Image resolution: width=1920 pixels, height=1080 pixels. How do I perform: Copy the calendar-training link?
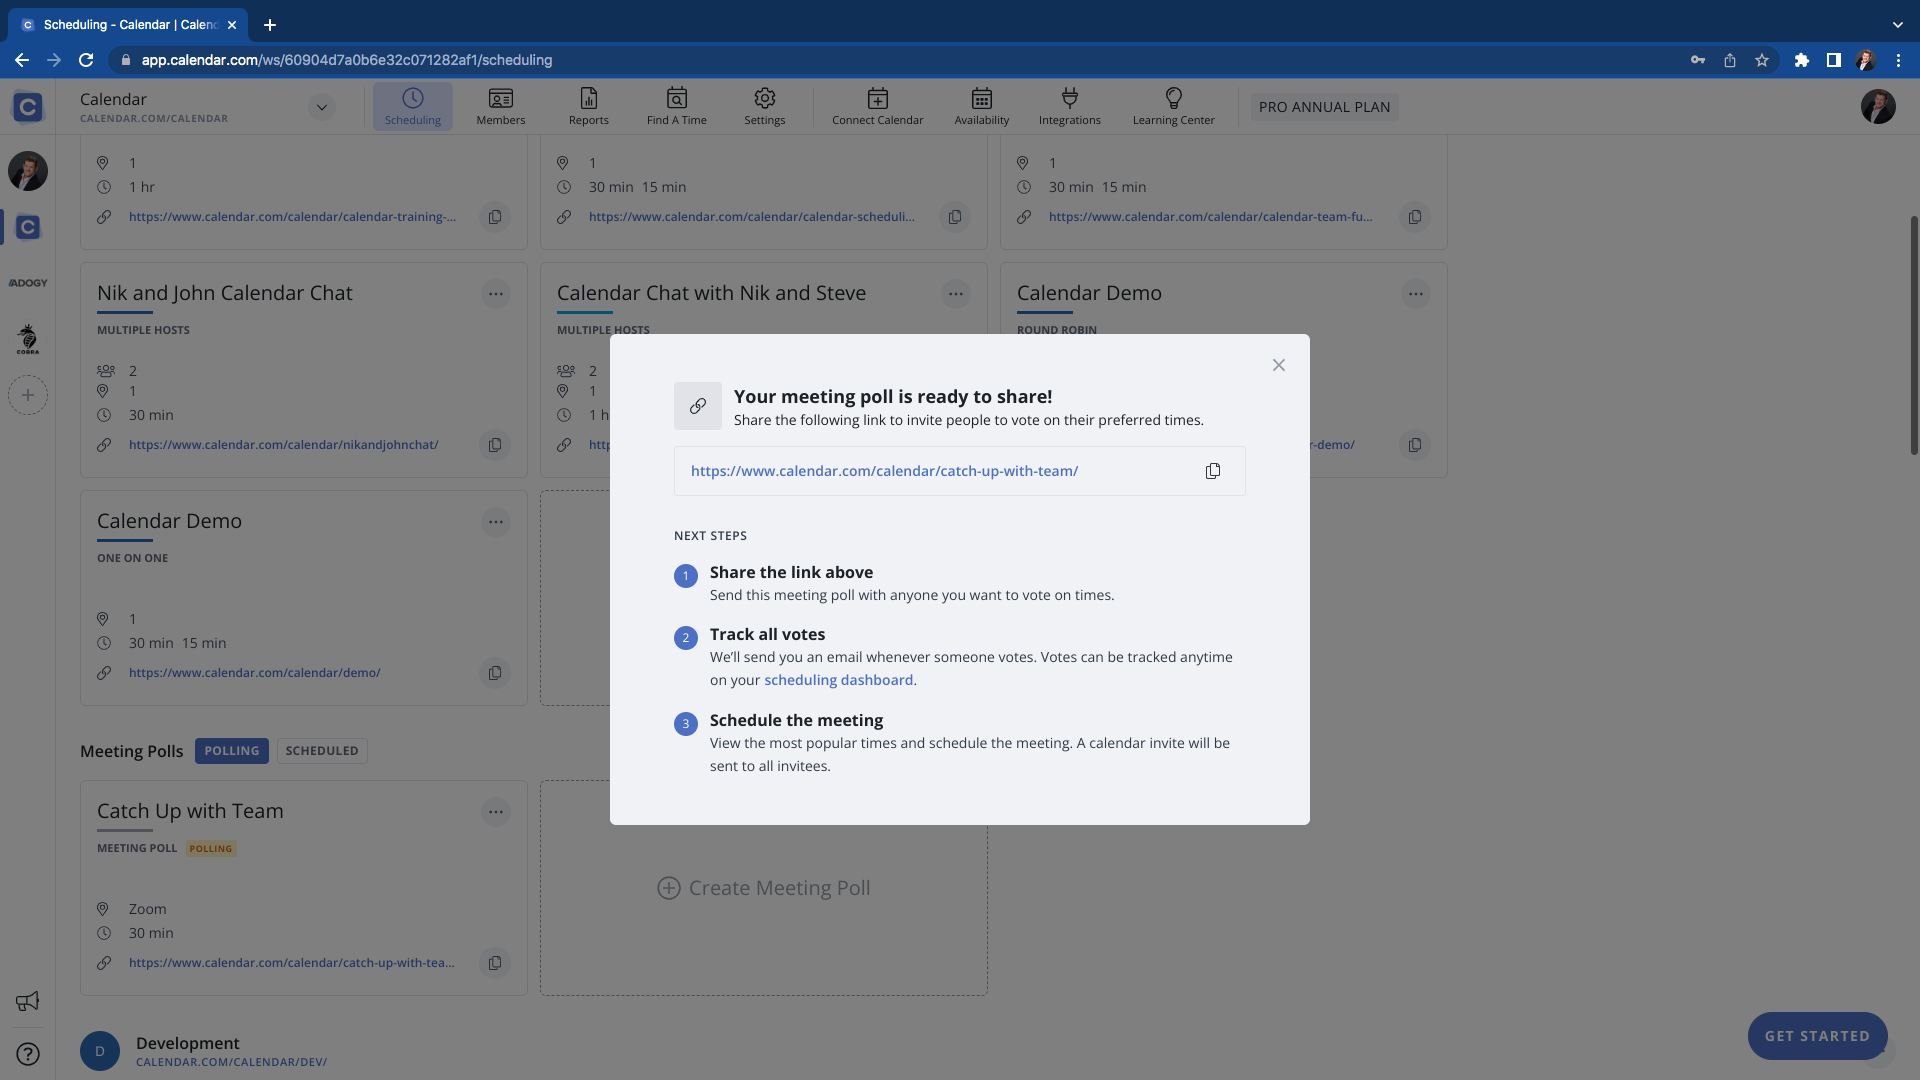coord(495,217)
